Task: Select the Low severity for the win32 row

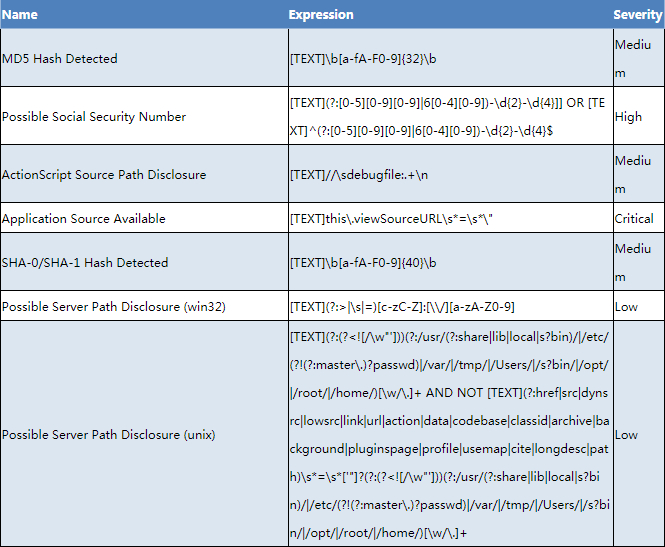Action: click(x=627, y=306)
